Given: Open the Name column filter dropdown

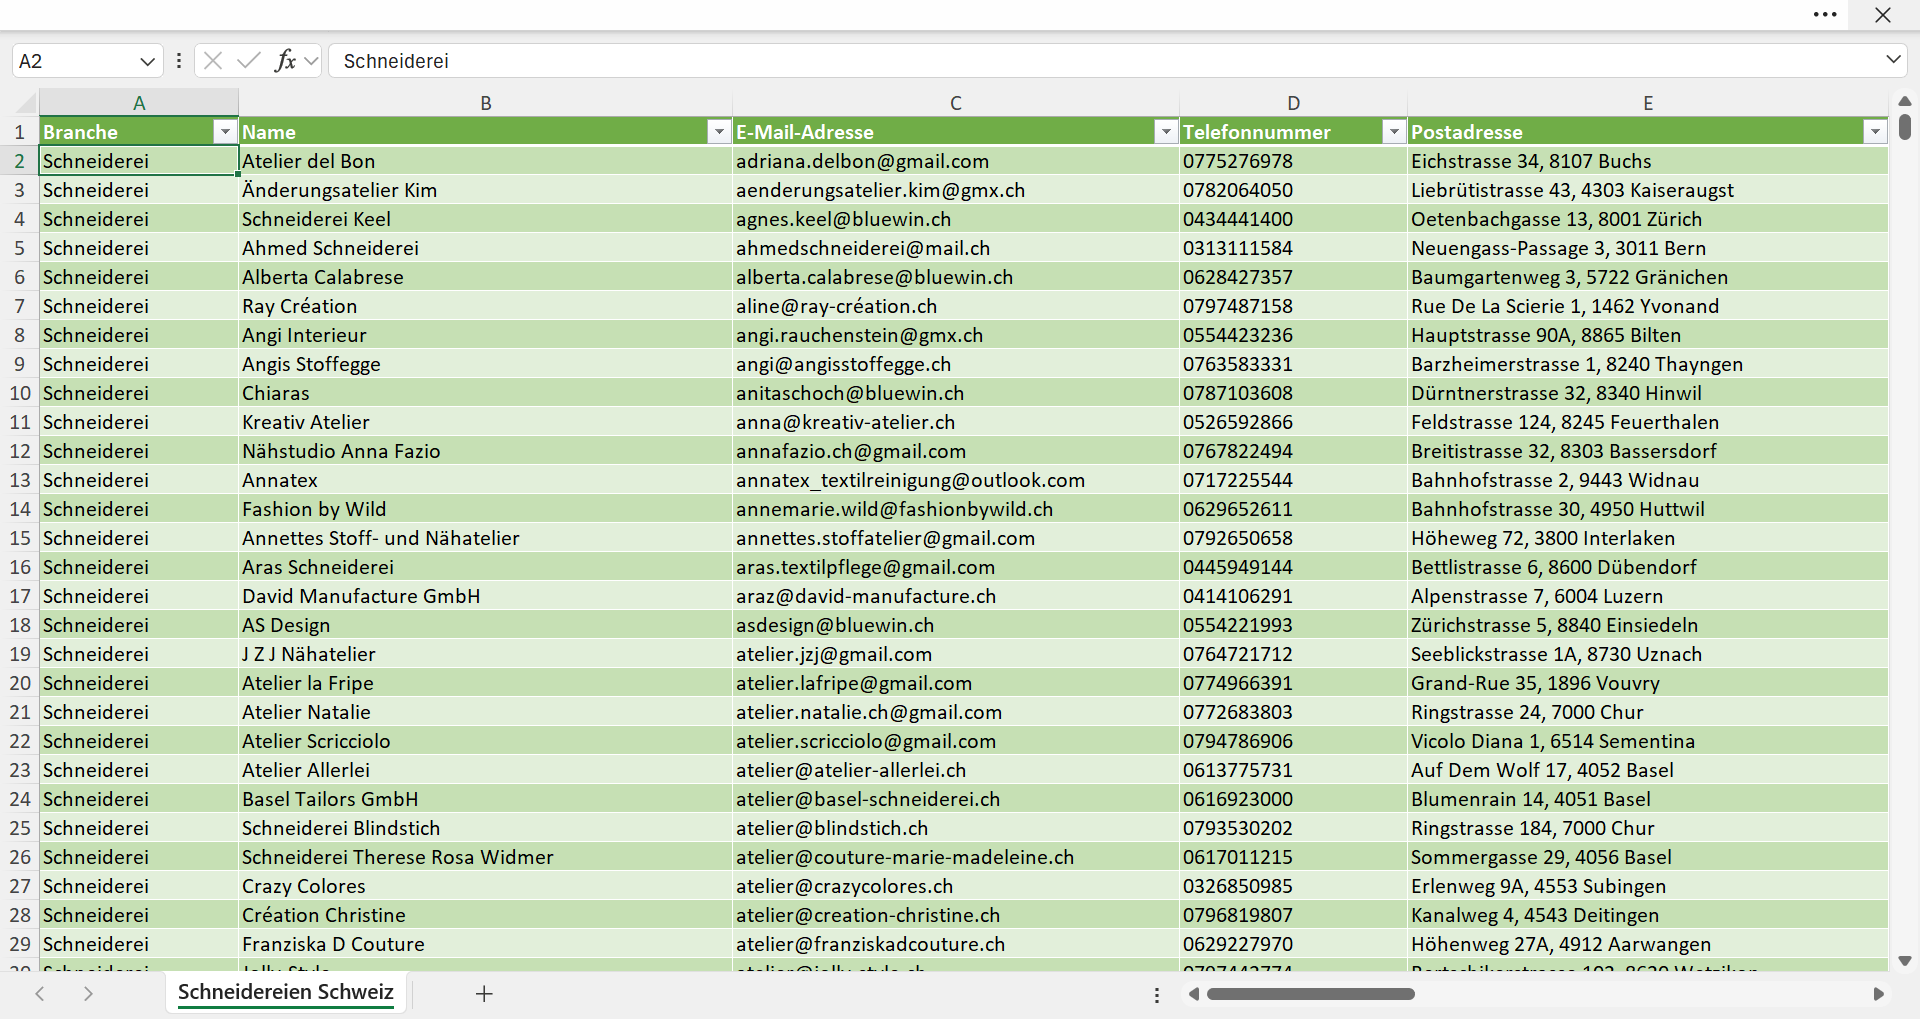Looking at the screenshot, I should [719, 132].
